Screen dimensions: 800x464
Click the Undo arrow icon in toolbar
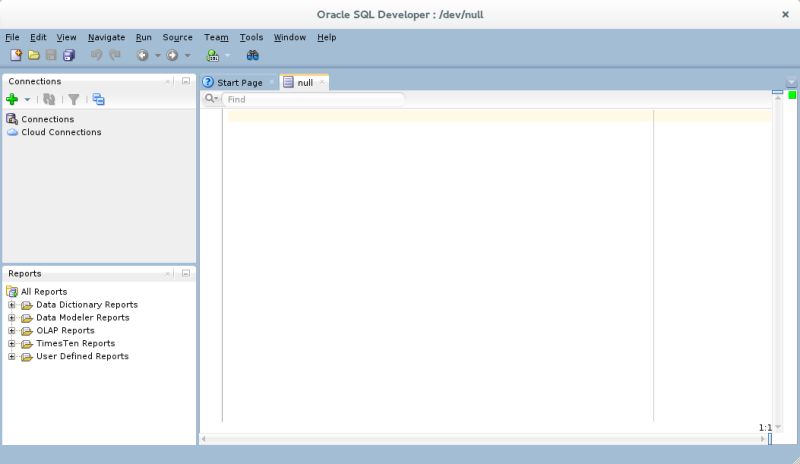[x=96, y=55]
